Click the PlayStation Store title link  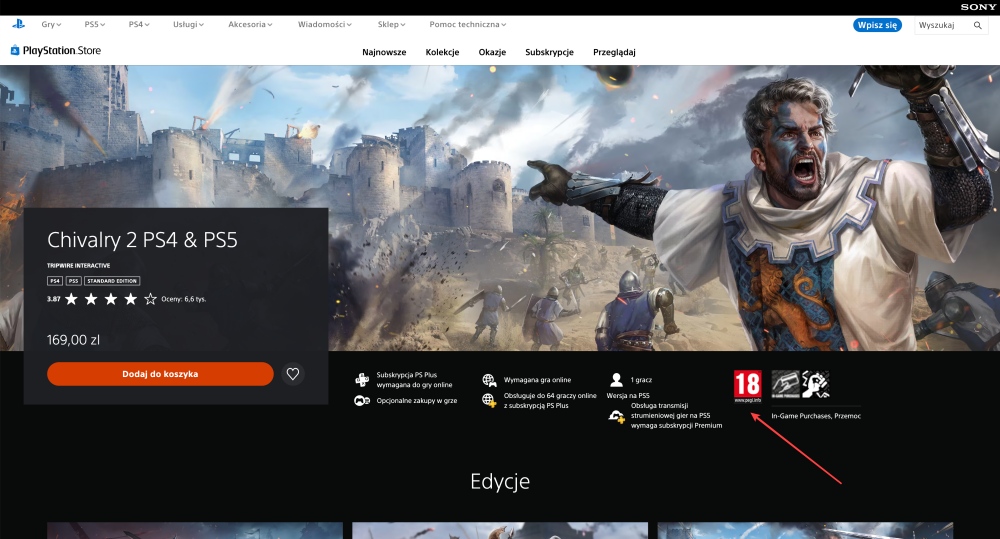tap(62, 50)
